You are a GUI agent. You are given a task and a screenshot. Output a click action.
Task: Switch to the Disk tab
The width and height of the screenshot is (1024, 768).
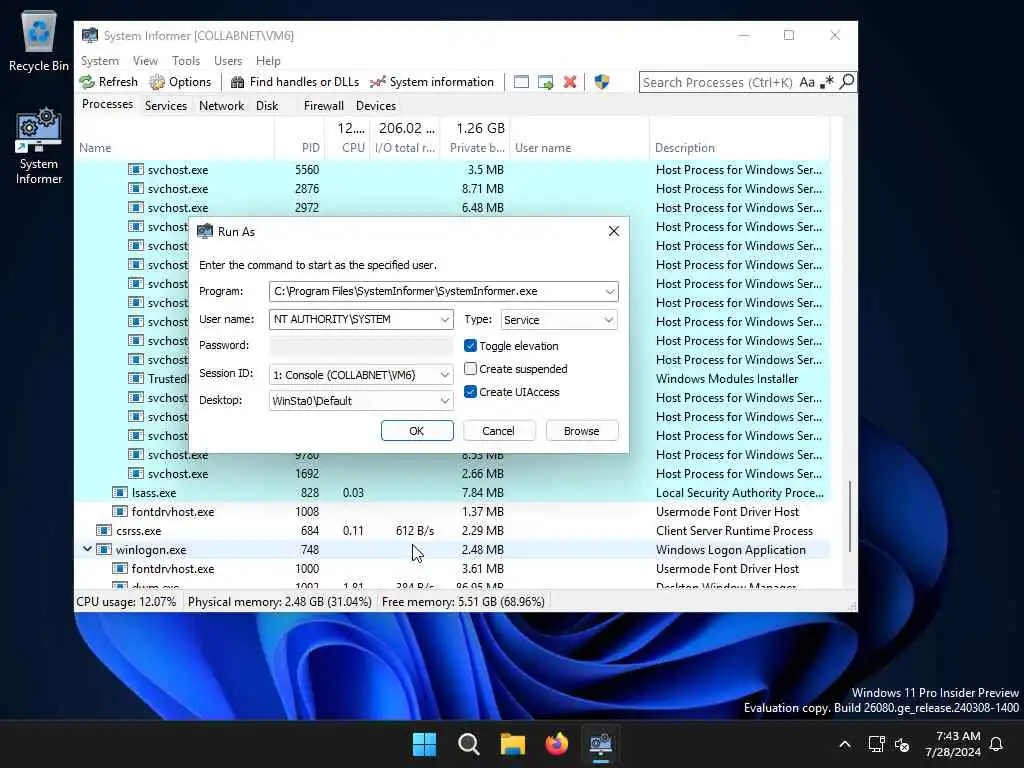(267, 106)
